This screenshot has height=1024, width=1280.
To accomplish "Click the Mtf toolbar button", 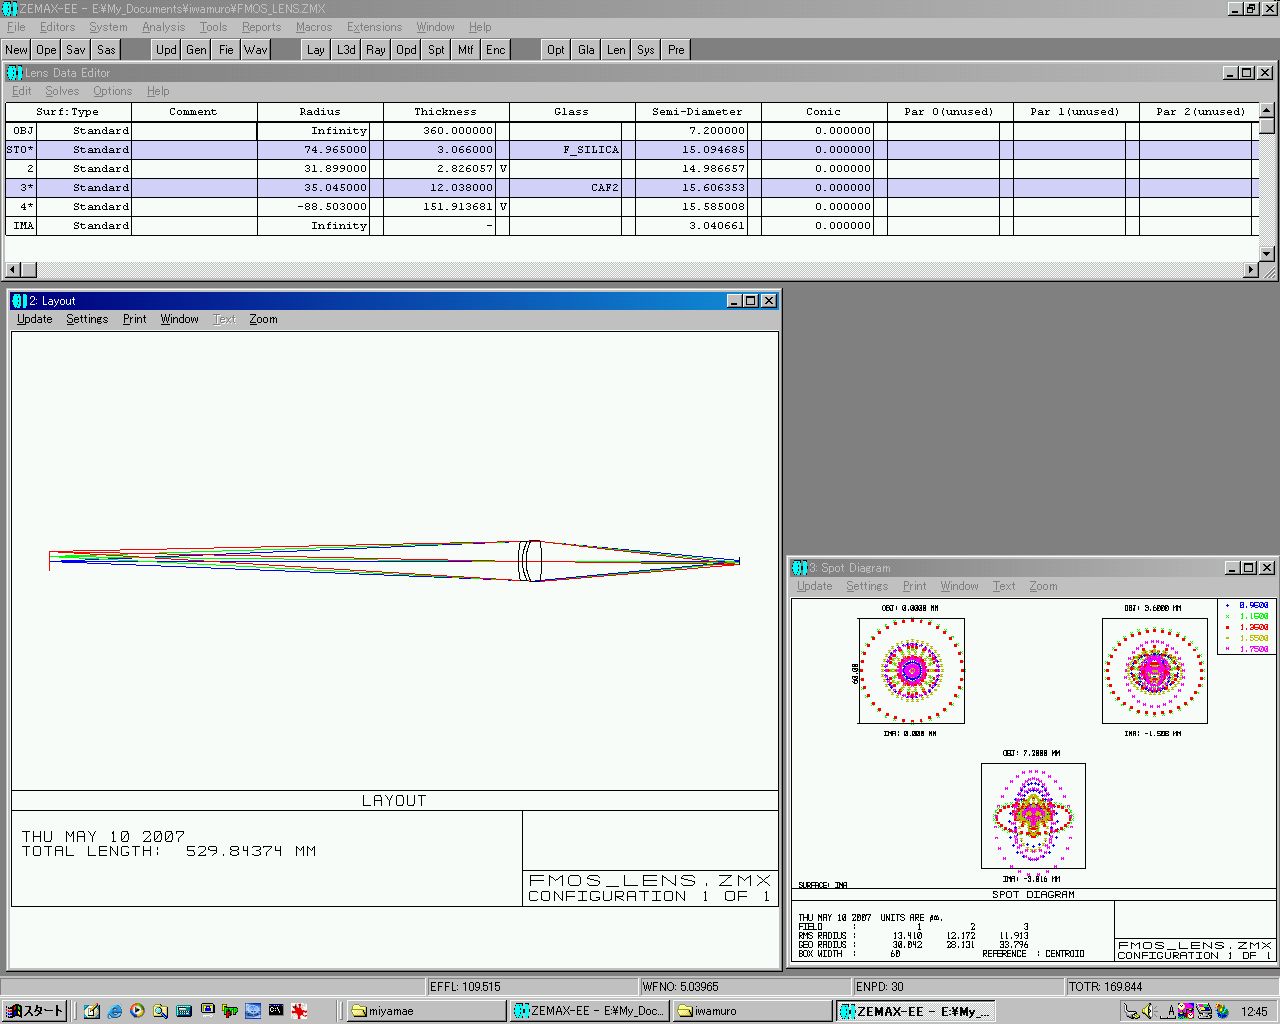I will coord(466,50).
